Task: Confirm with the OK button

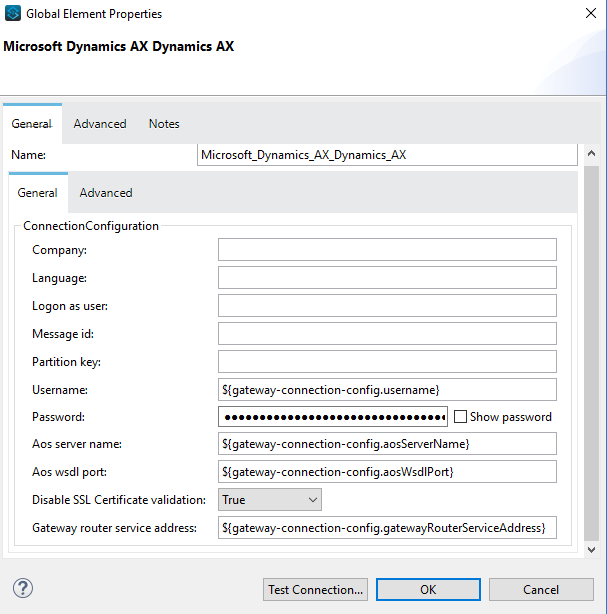Action: pos(428,589)
